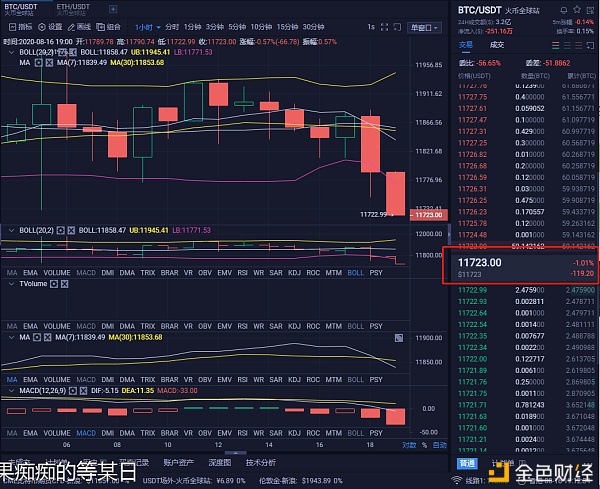Select 交易 order book tab
600x489 pixels.
466,45
